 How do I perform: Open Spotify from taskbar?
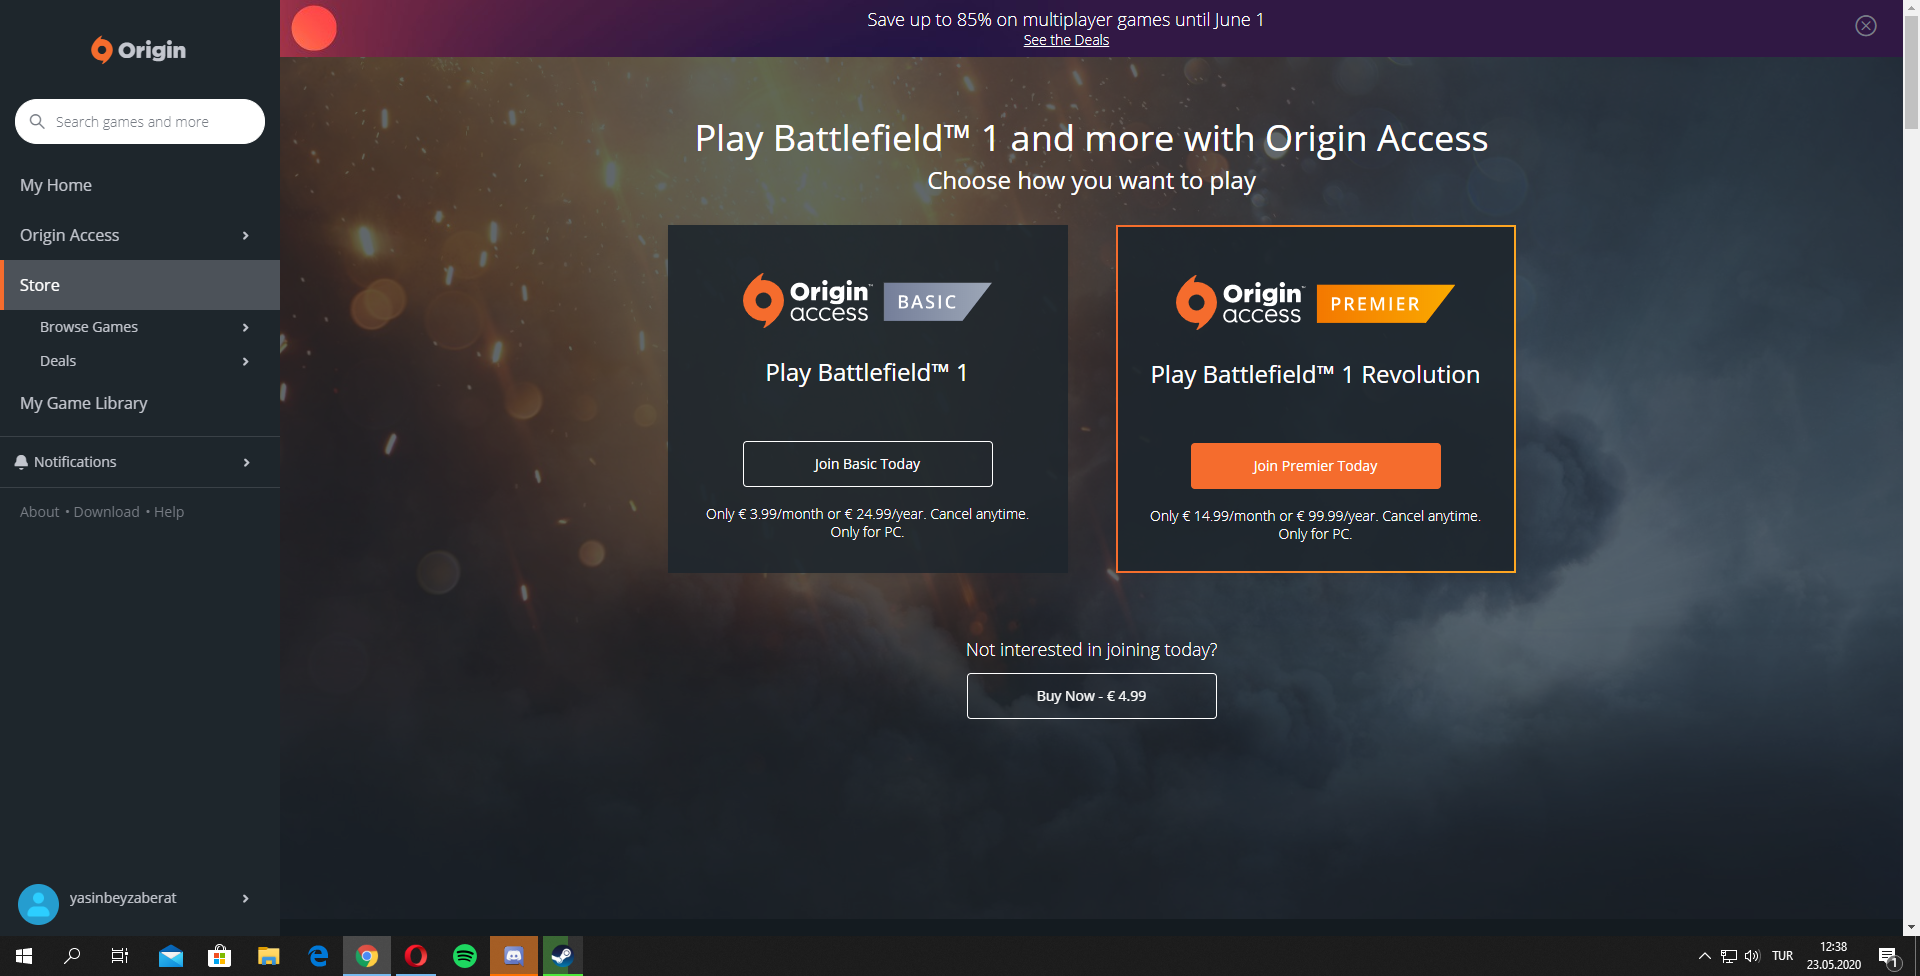pyautogui.click(x=465, y=956)
